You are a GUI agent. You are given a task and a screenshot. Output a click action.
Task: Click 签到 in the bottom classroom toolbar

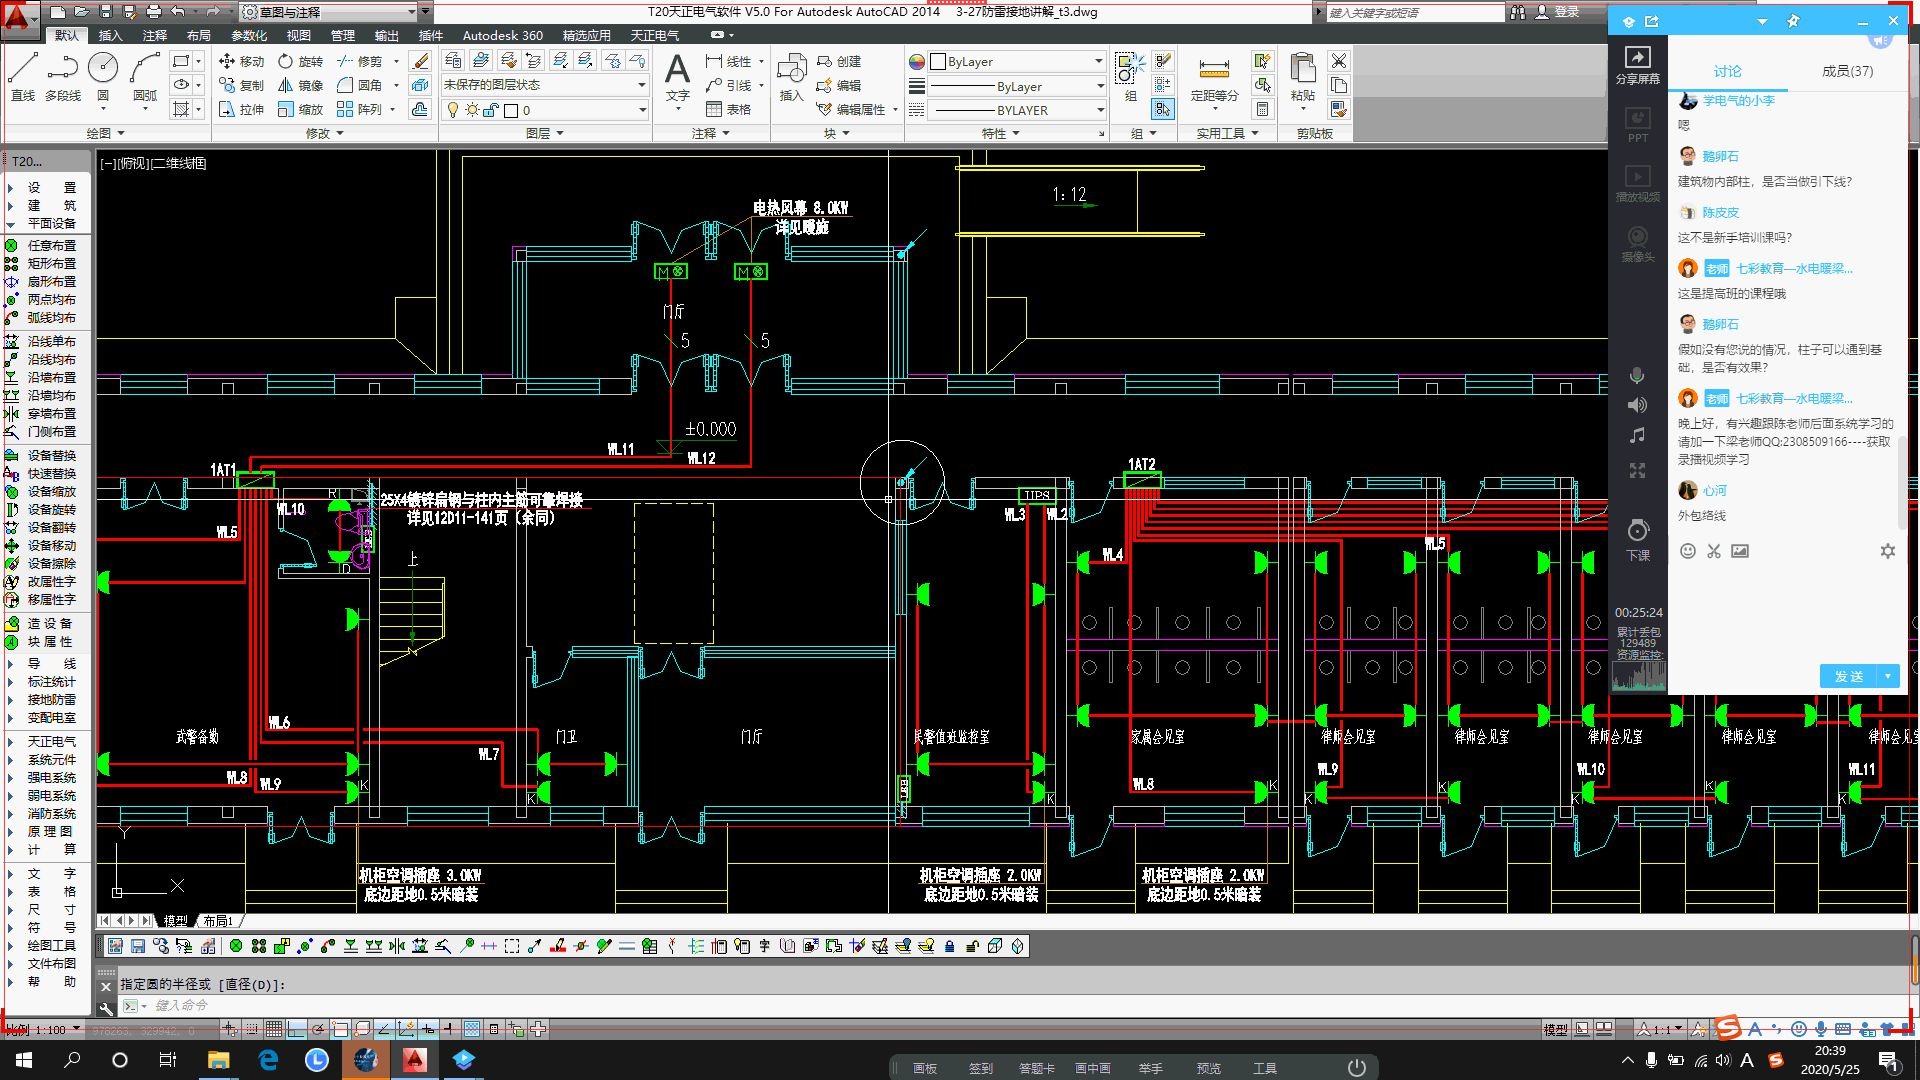[980, 1068]
